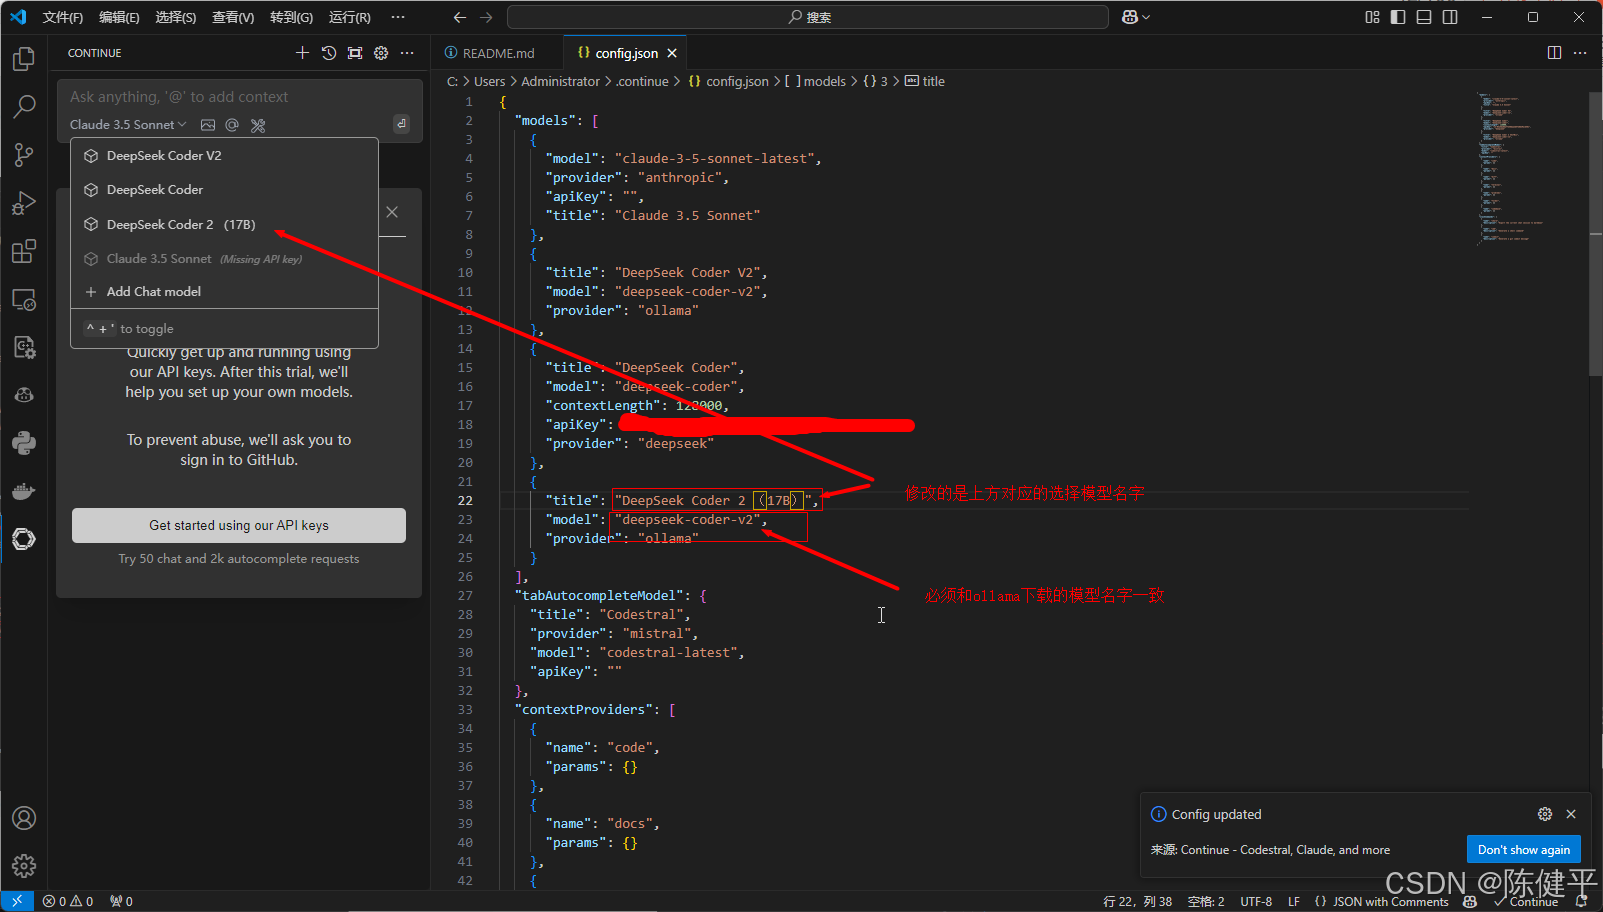Screen dimensions: 1603x912
Task: Choose Add Chat model option
Action: click(224, 292)
